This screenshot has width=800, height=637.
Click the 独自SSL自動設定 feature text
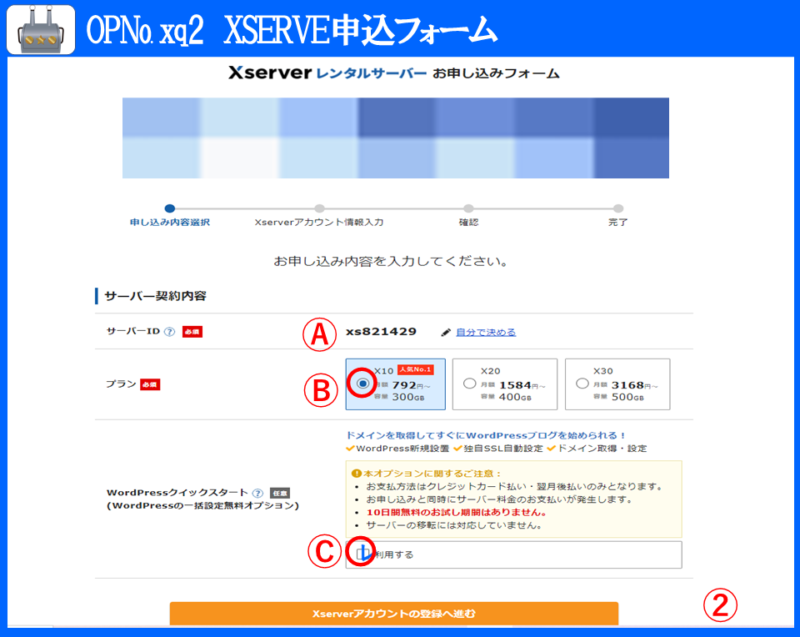coord(503,448)
